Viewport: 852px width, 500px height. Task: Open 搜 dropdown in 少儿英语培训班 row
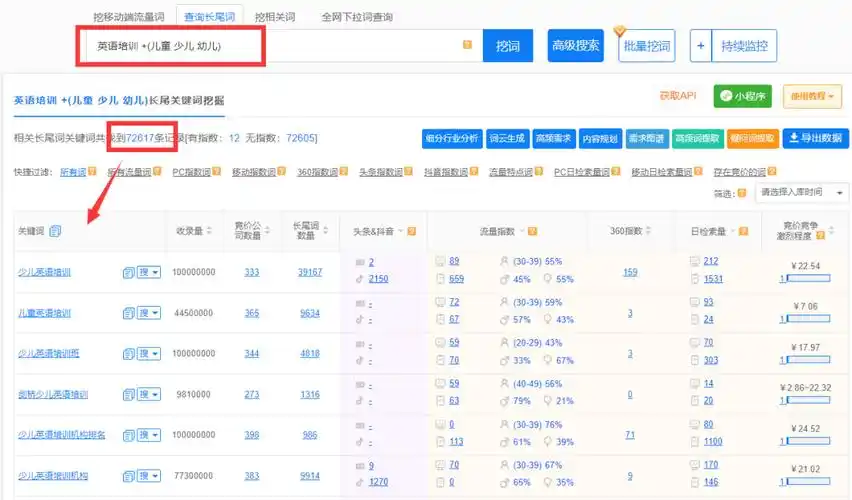coord(149,354)
